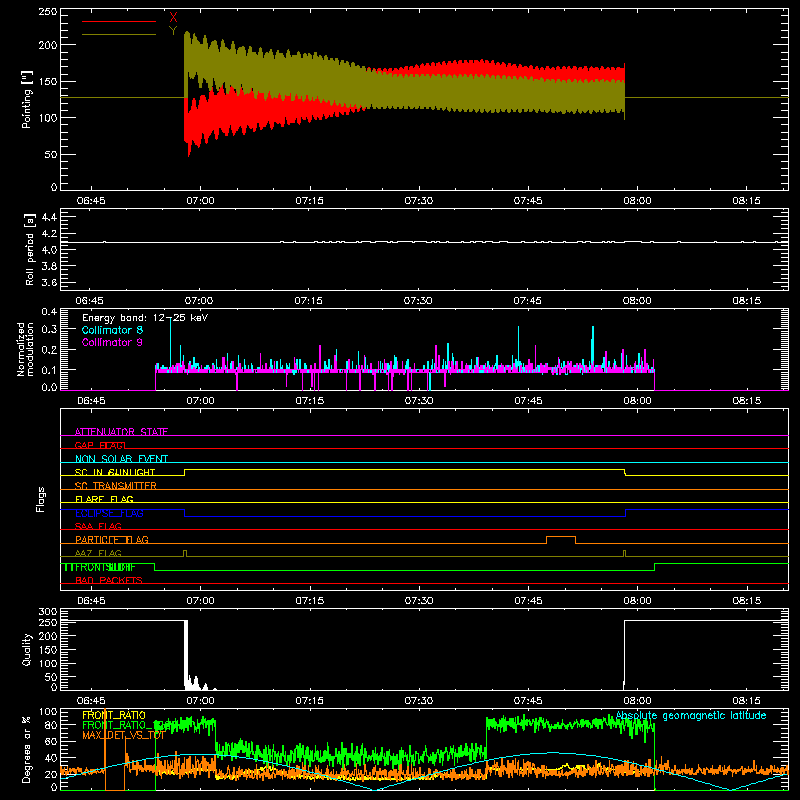Viewport: 800px width, 800px height.
Task: Click the 'Degrees or %' axis title
Action: (x=27, y=749)
